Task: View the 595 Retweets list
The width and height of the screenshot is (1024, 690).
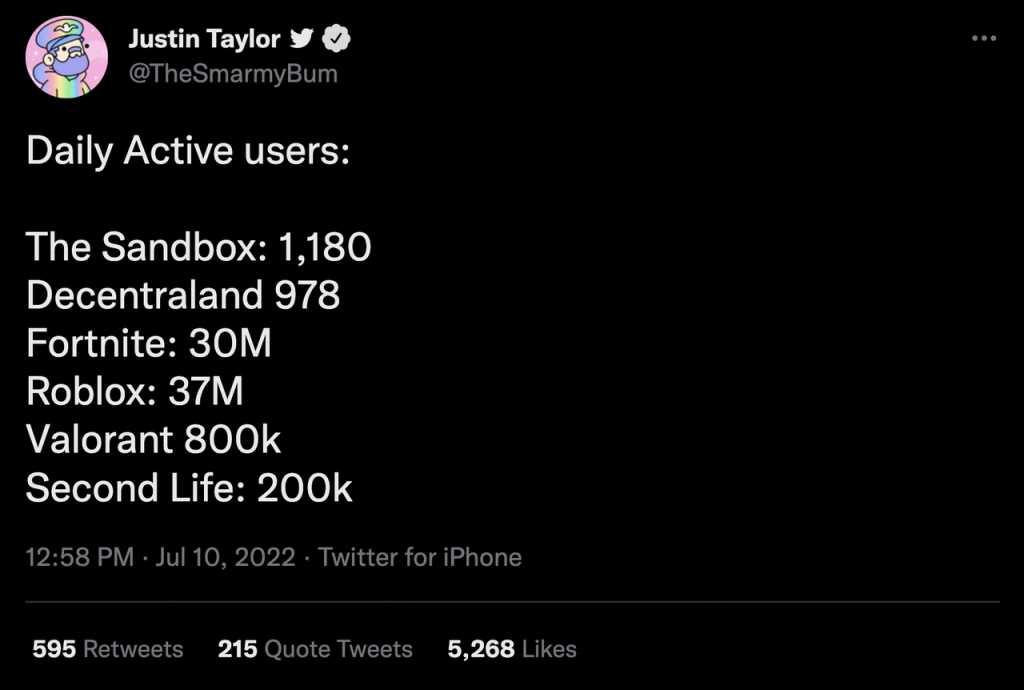Action: [107, 649]
